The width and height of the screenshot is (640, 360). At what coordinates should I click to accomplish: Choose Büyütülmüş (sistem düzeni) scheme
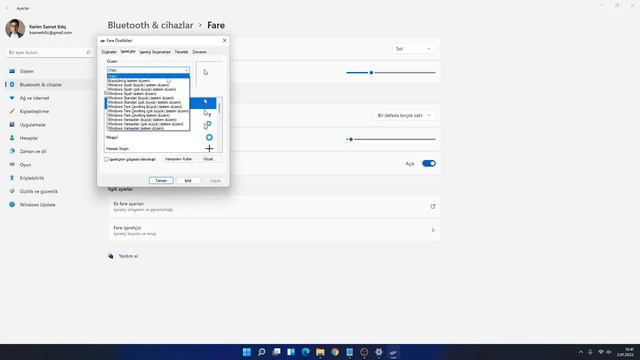pyautogui.click(x=148, y=81)
